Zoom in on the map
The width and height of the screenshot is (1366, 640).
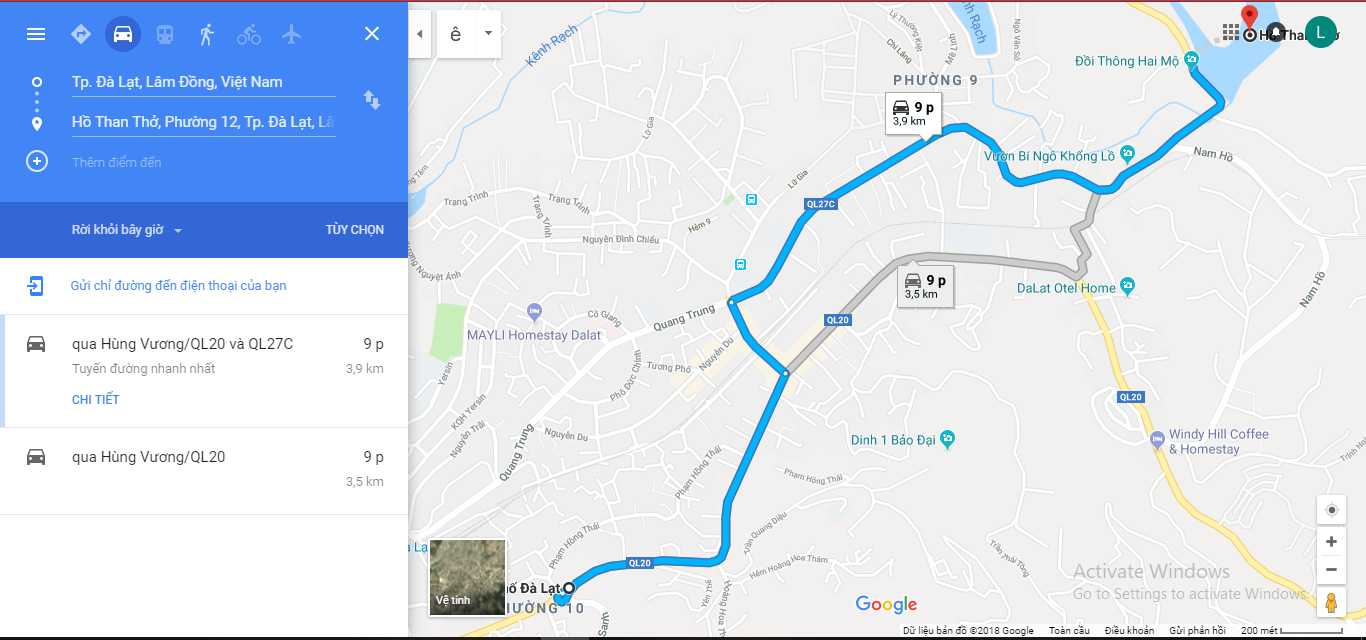(x=1331, y=542)
